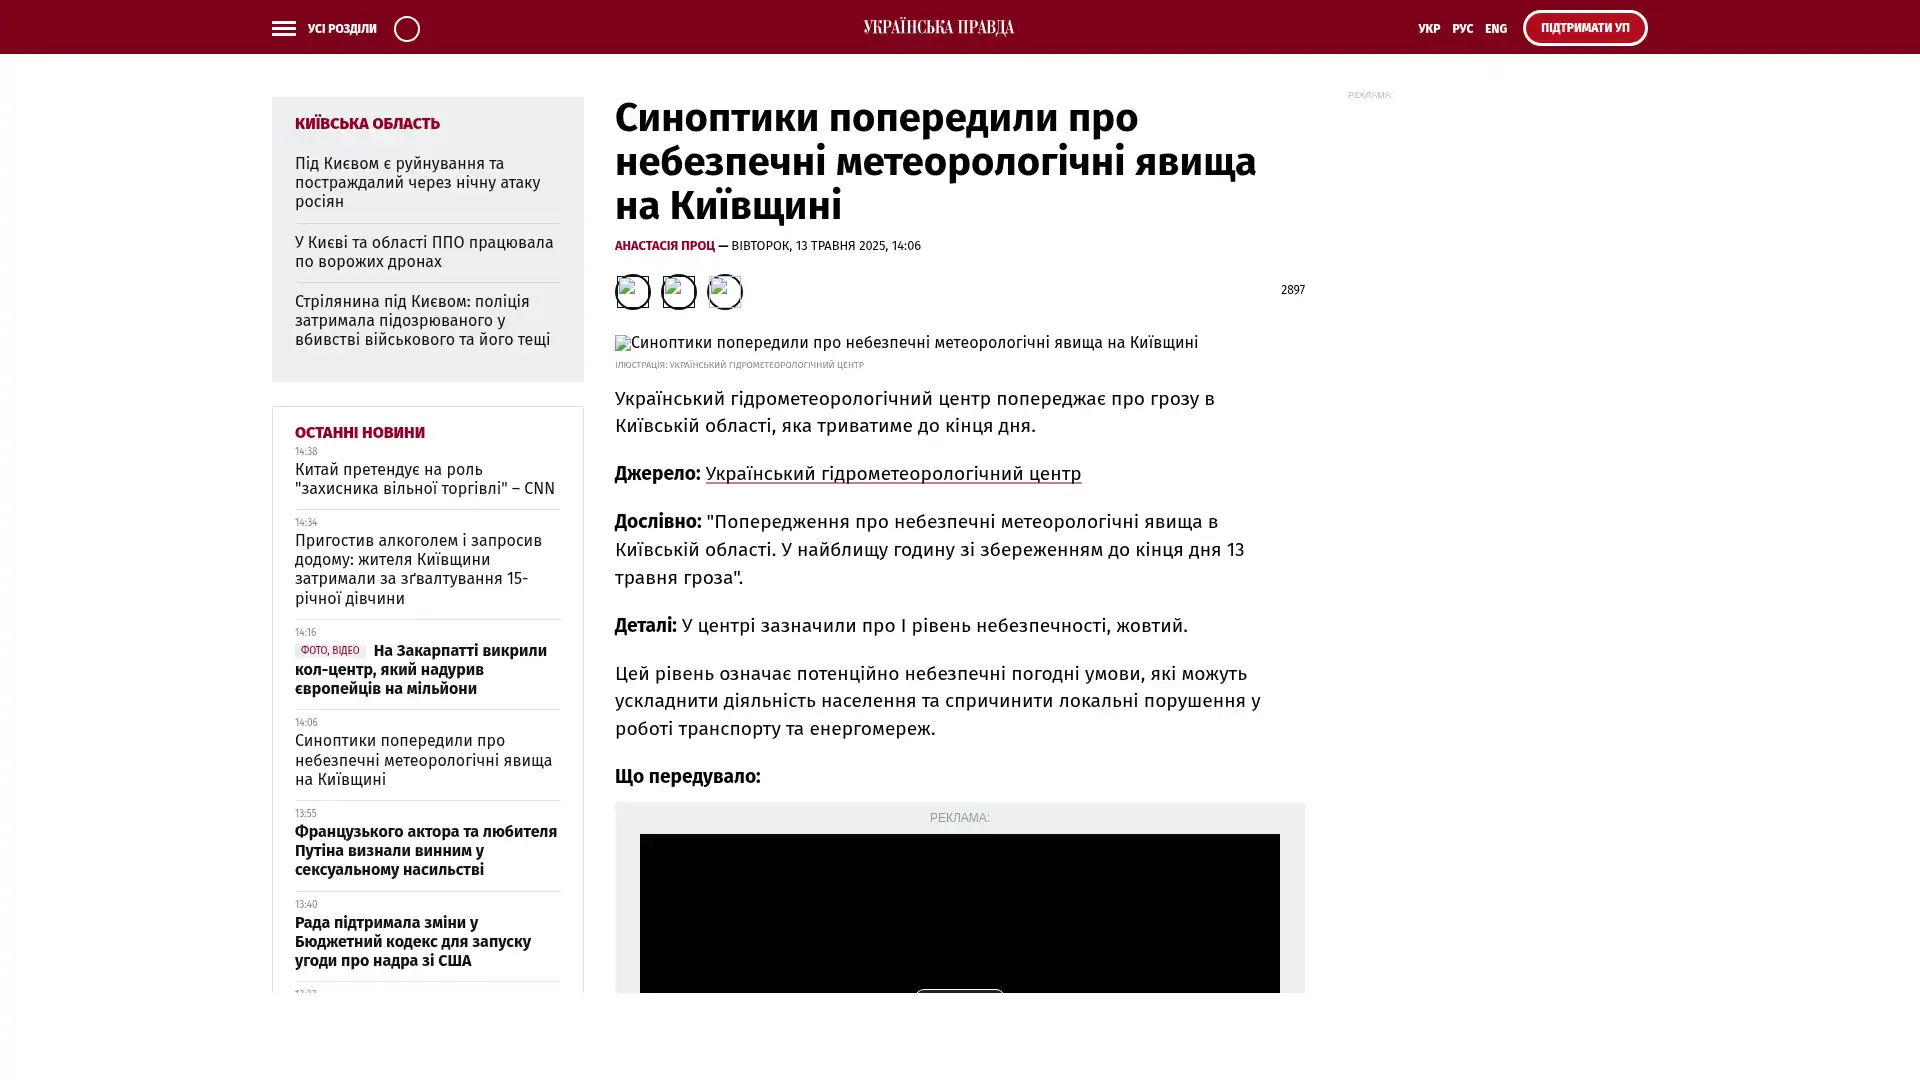This screenshot has height=1080, width=1920.
Task: Click the ПІДТРИМАТИ УП button
Action: click(x=1584, y=28)
